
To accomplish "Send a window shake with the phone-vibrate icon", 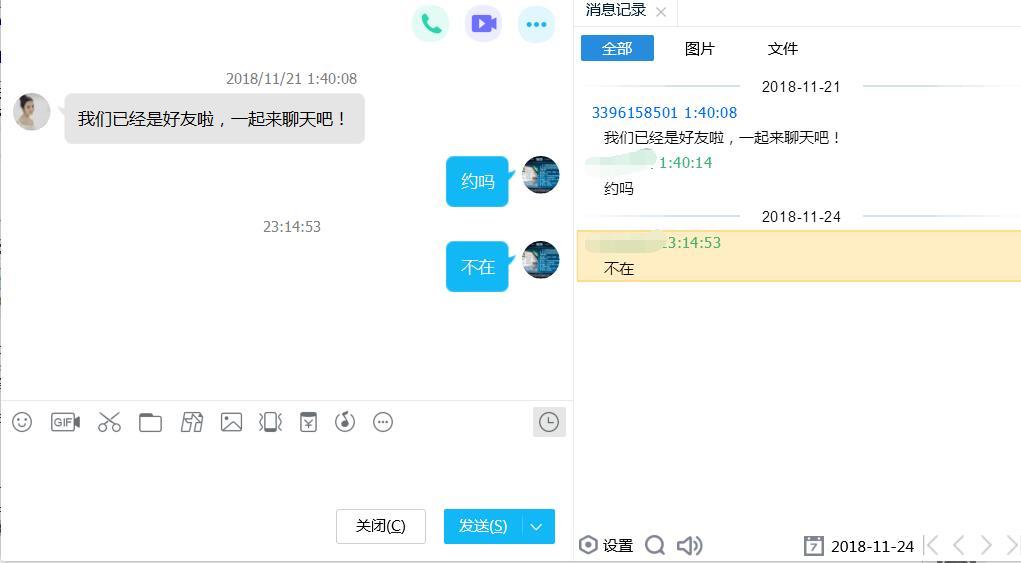I will click(x=270, y=422).
